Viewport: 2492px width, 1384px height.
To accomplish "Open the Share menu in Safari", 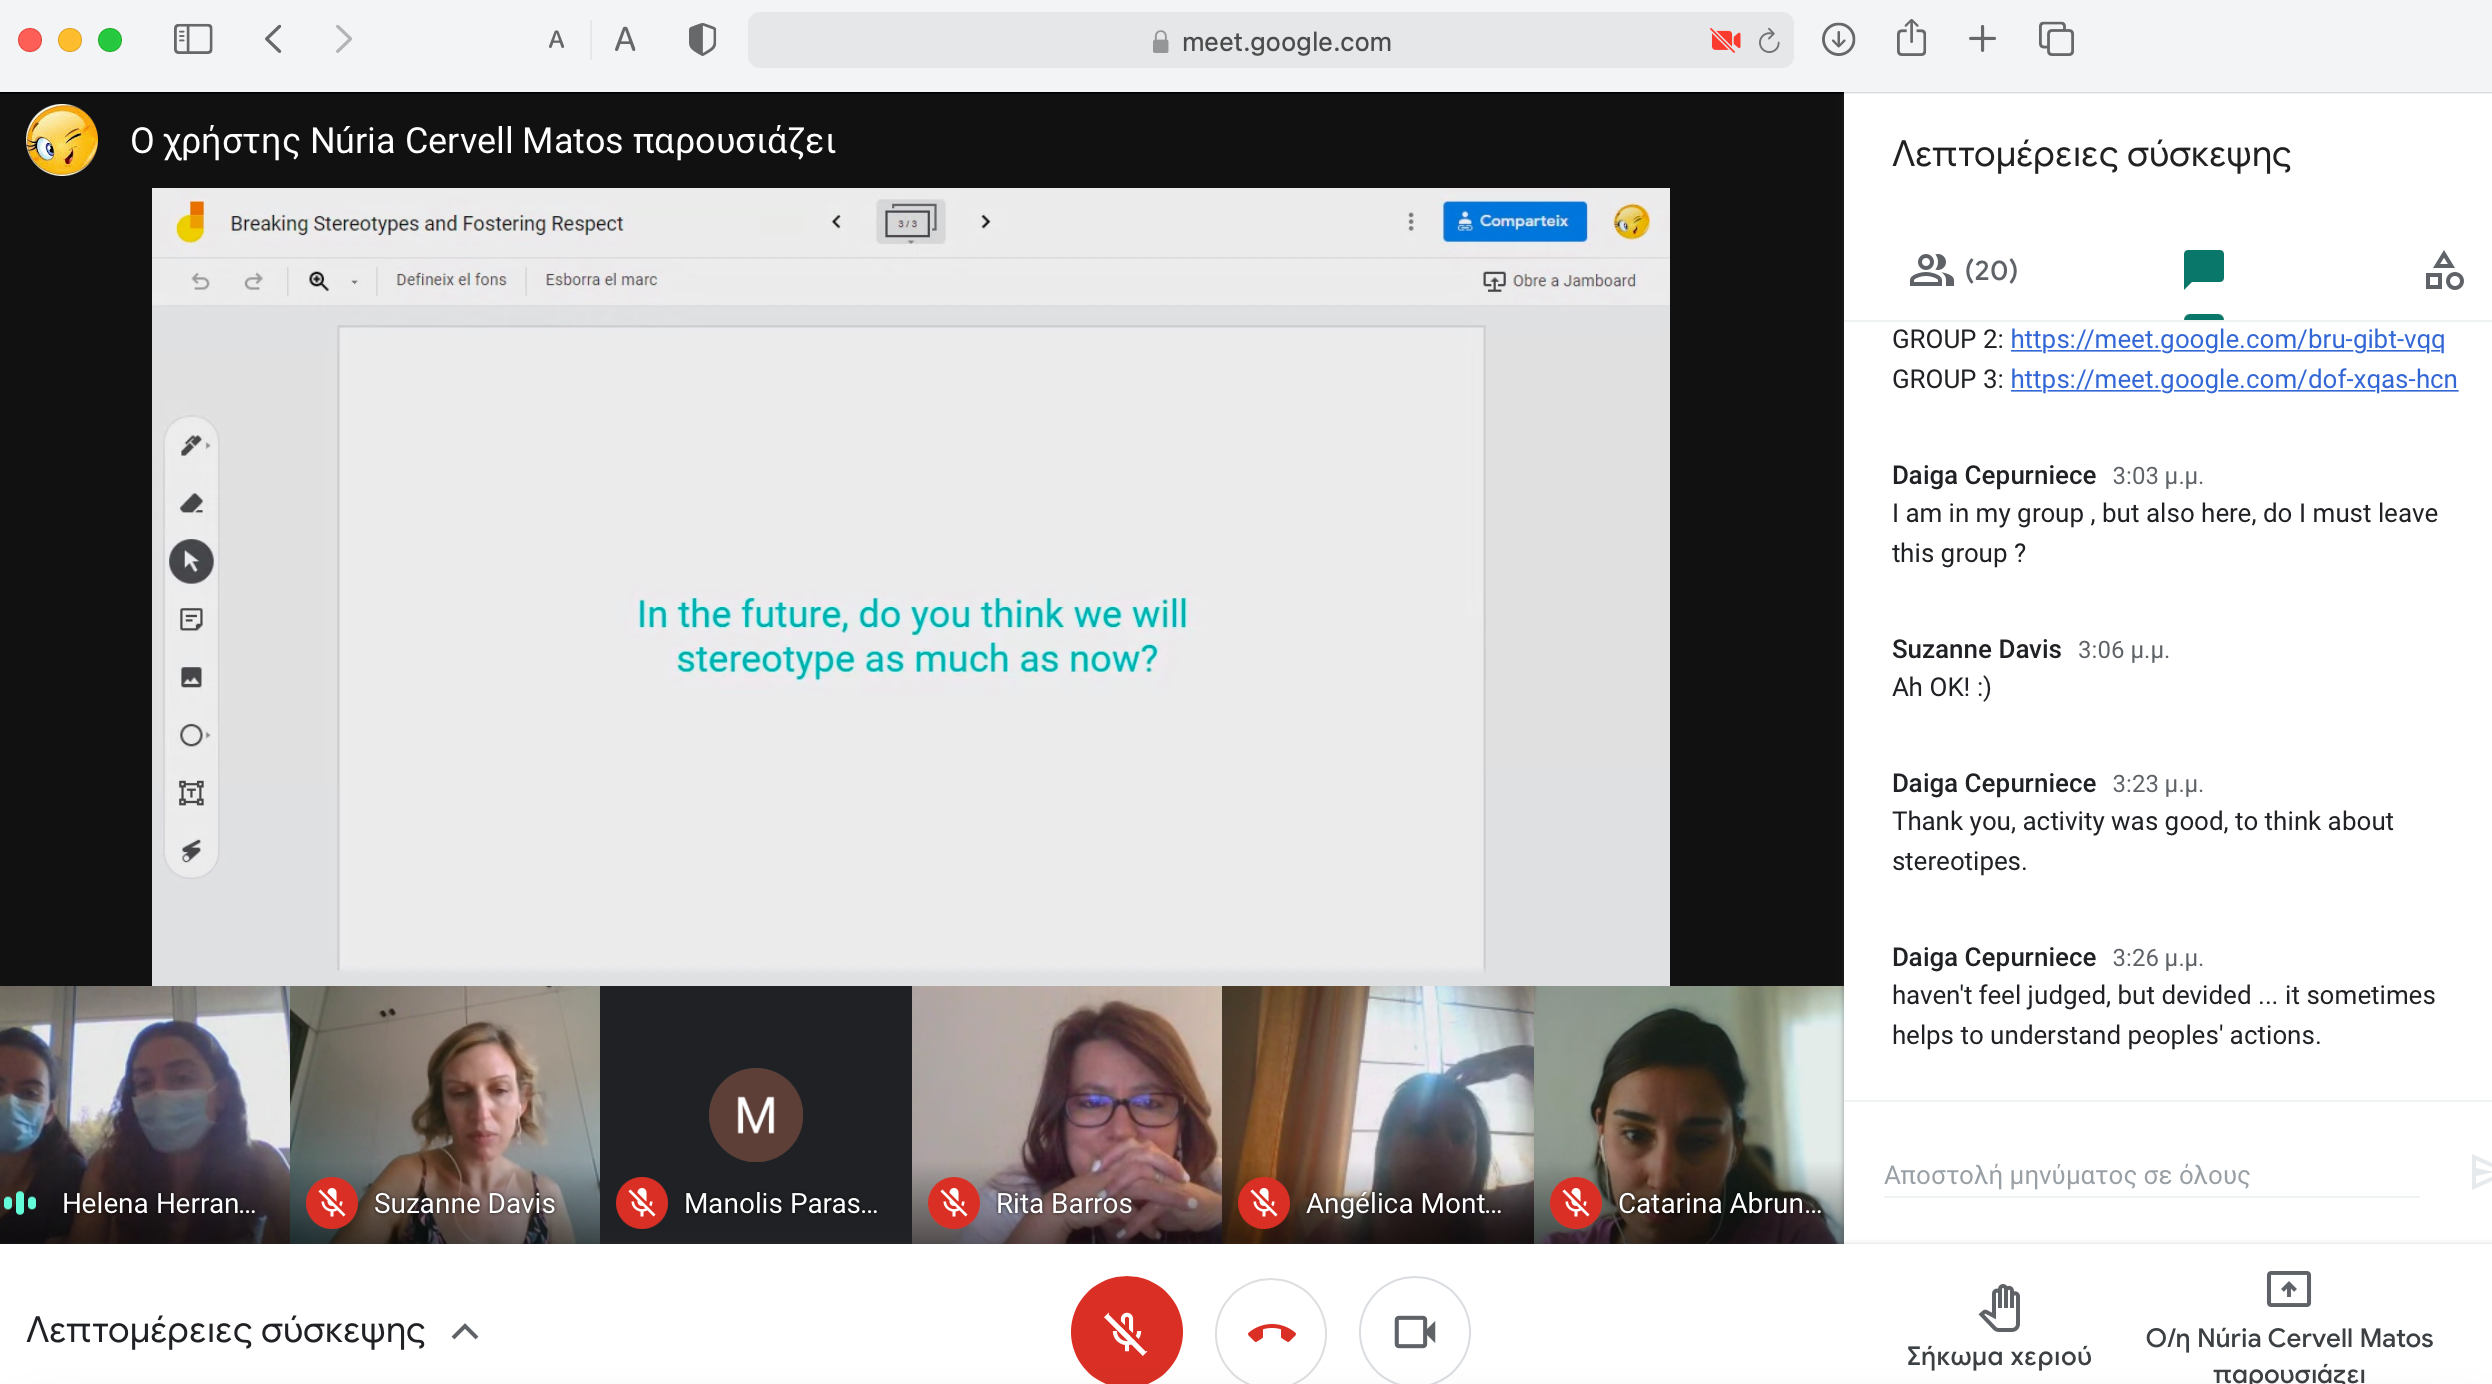I will tap(1911, 39).
